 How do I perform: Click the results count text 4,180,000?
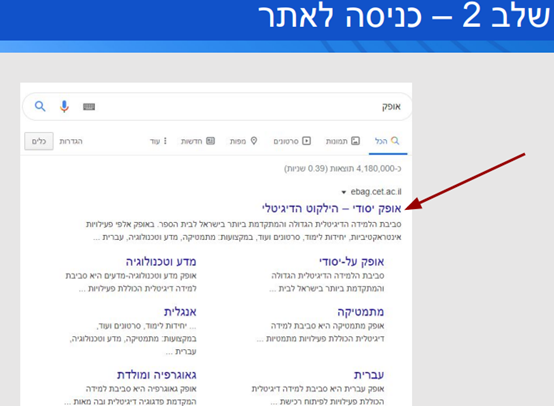343,169
